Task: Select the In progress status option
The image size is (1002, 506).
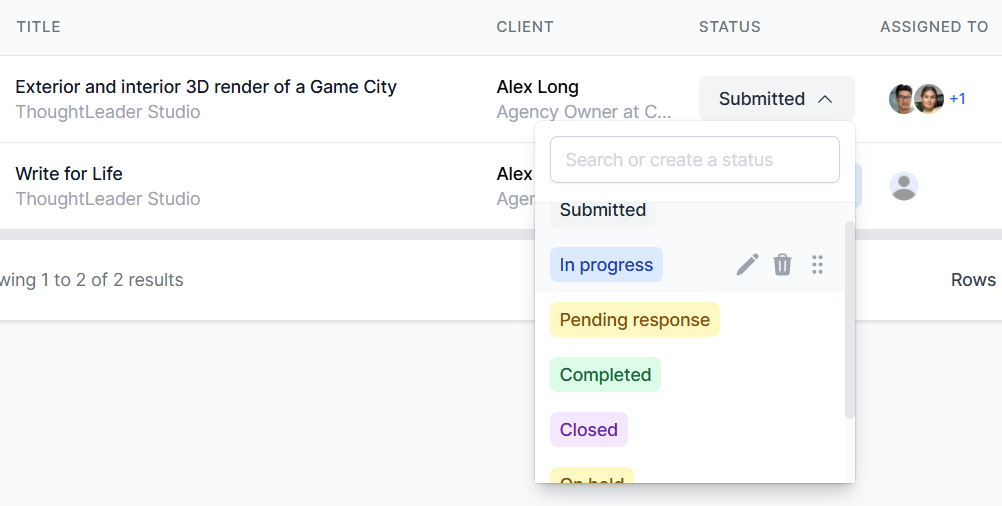Action: [606, 265]
